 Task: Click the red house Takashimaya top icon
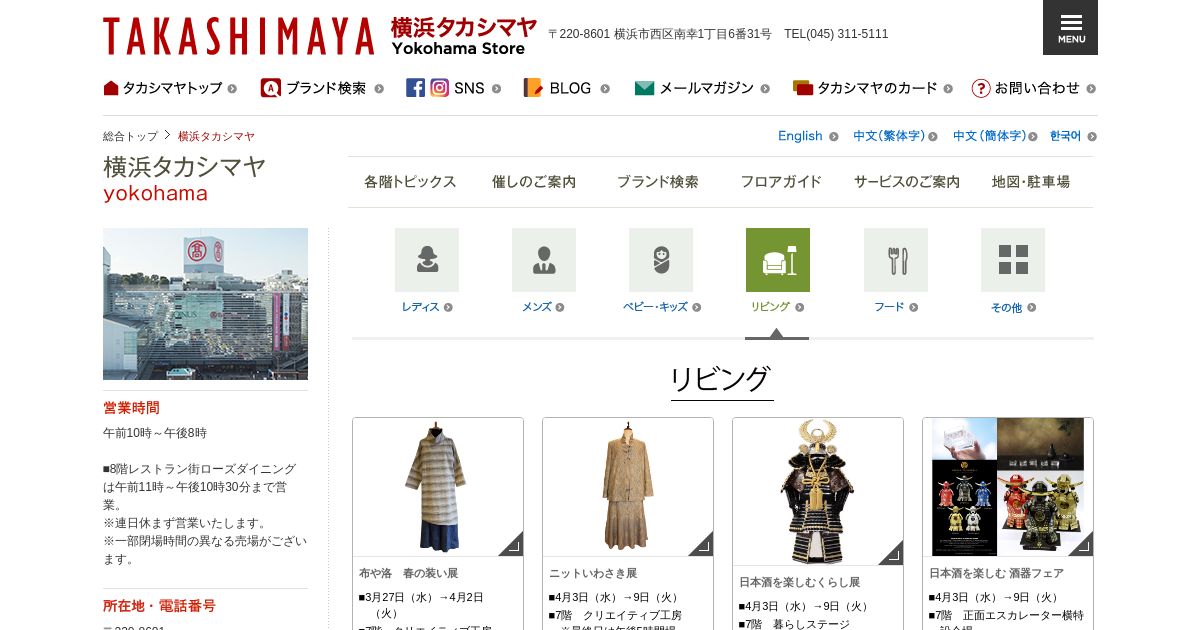point(111,88)
